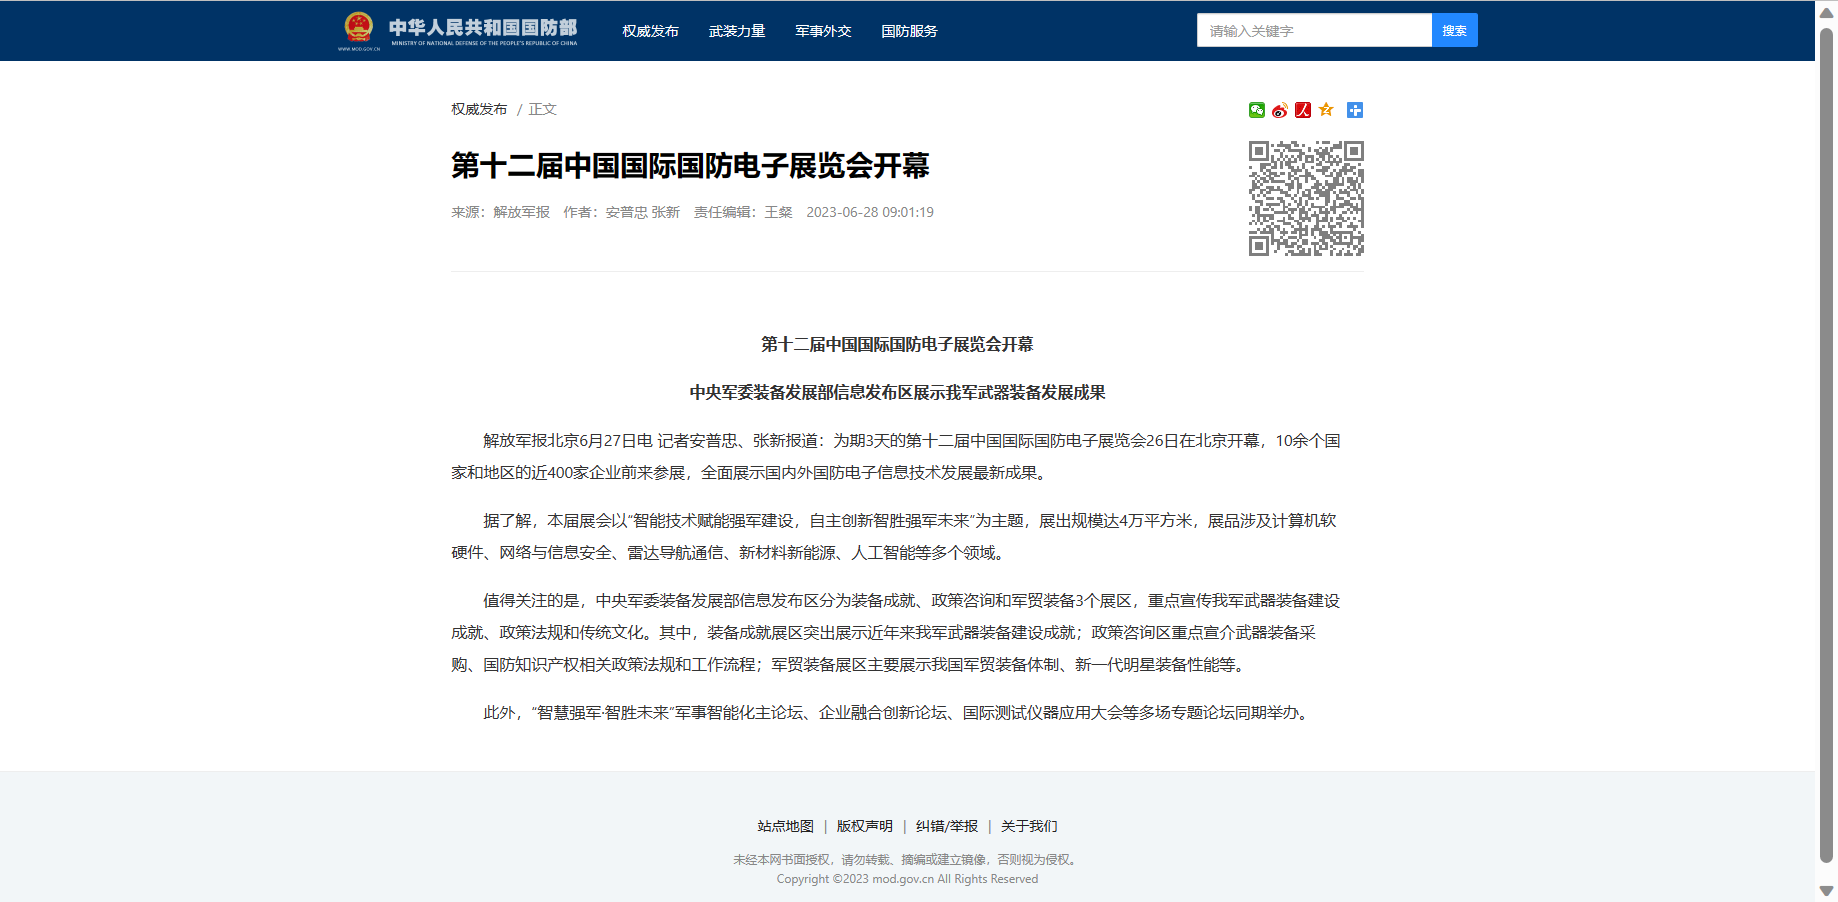Click the keyword search input field

click(1313, 31)
